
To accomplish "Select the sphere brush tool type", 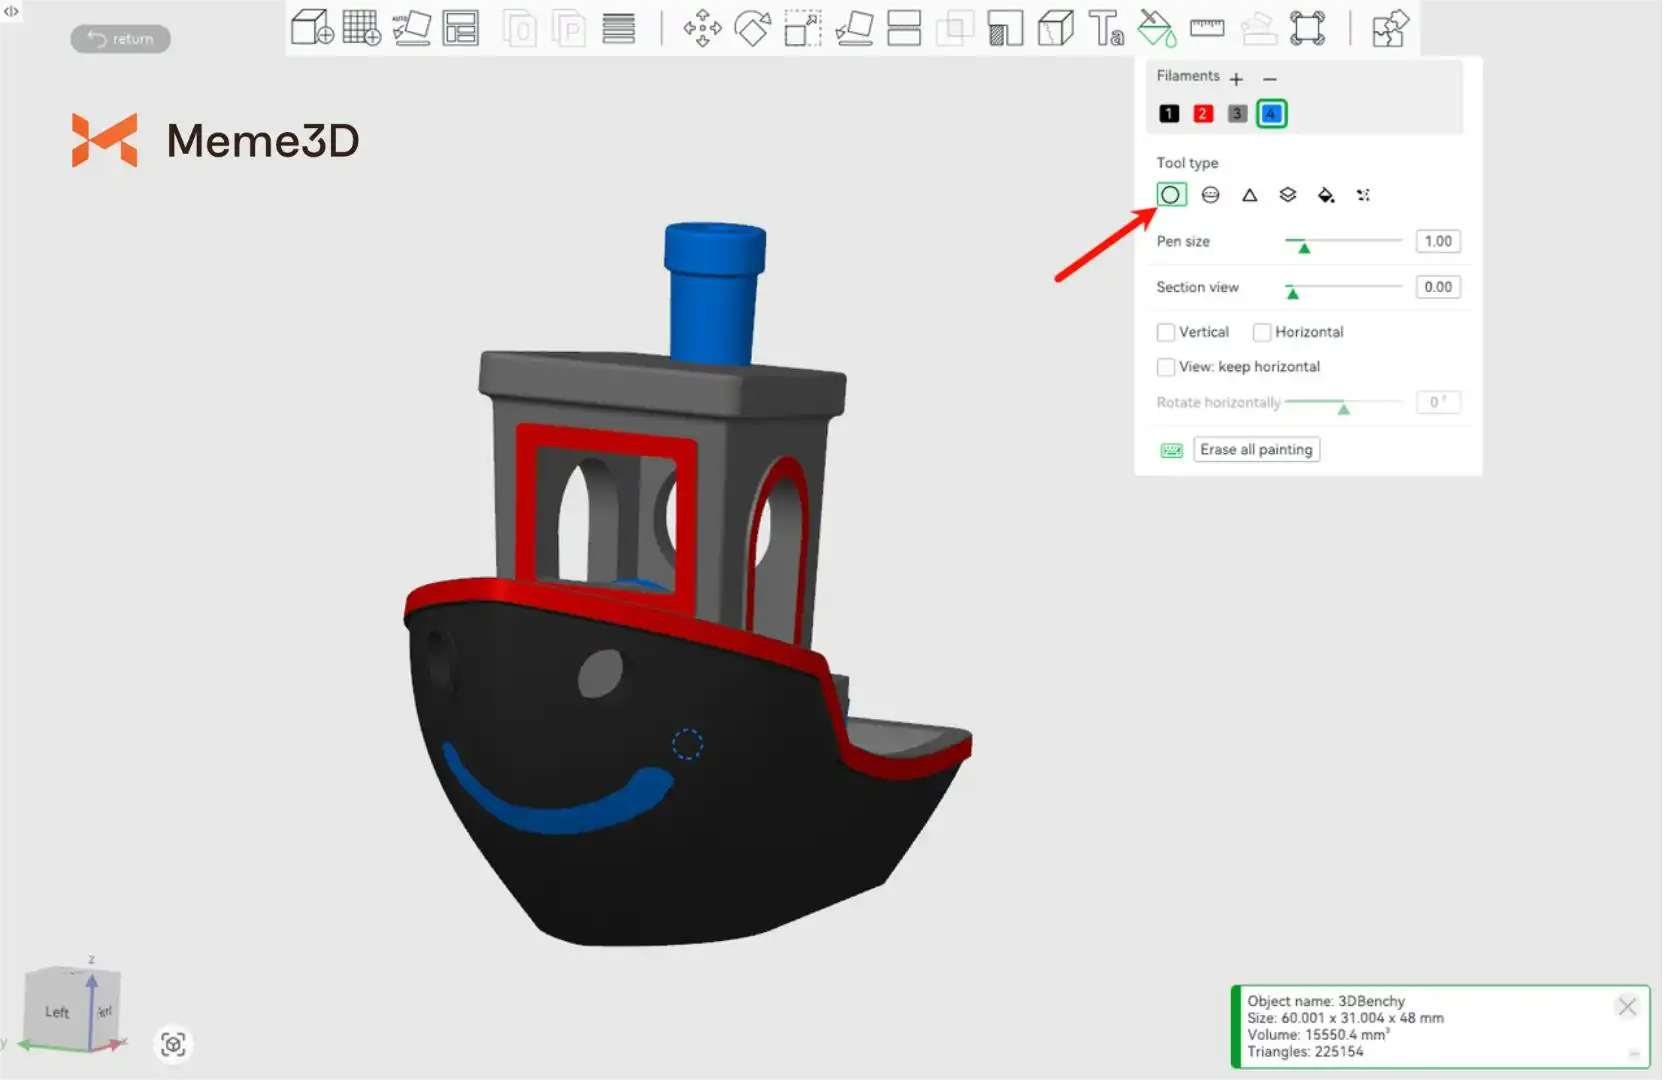I will pyautogui.click(x=1210, y=195).
